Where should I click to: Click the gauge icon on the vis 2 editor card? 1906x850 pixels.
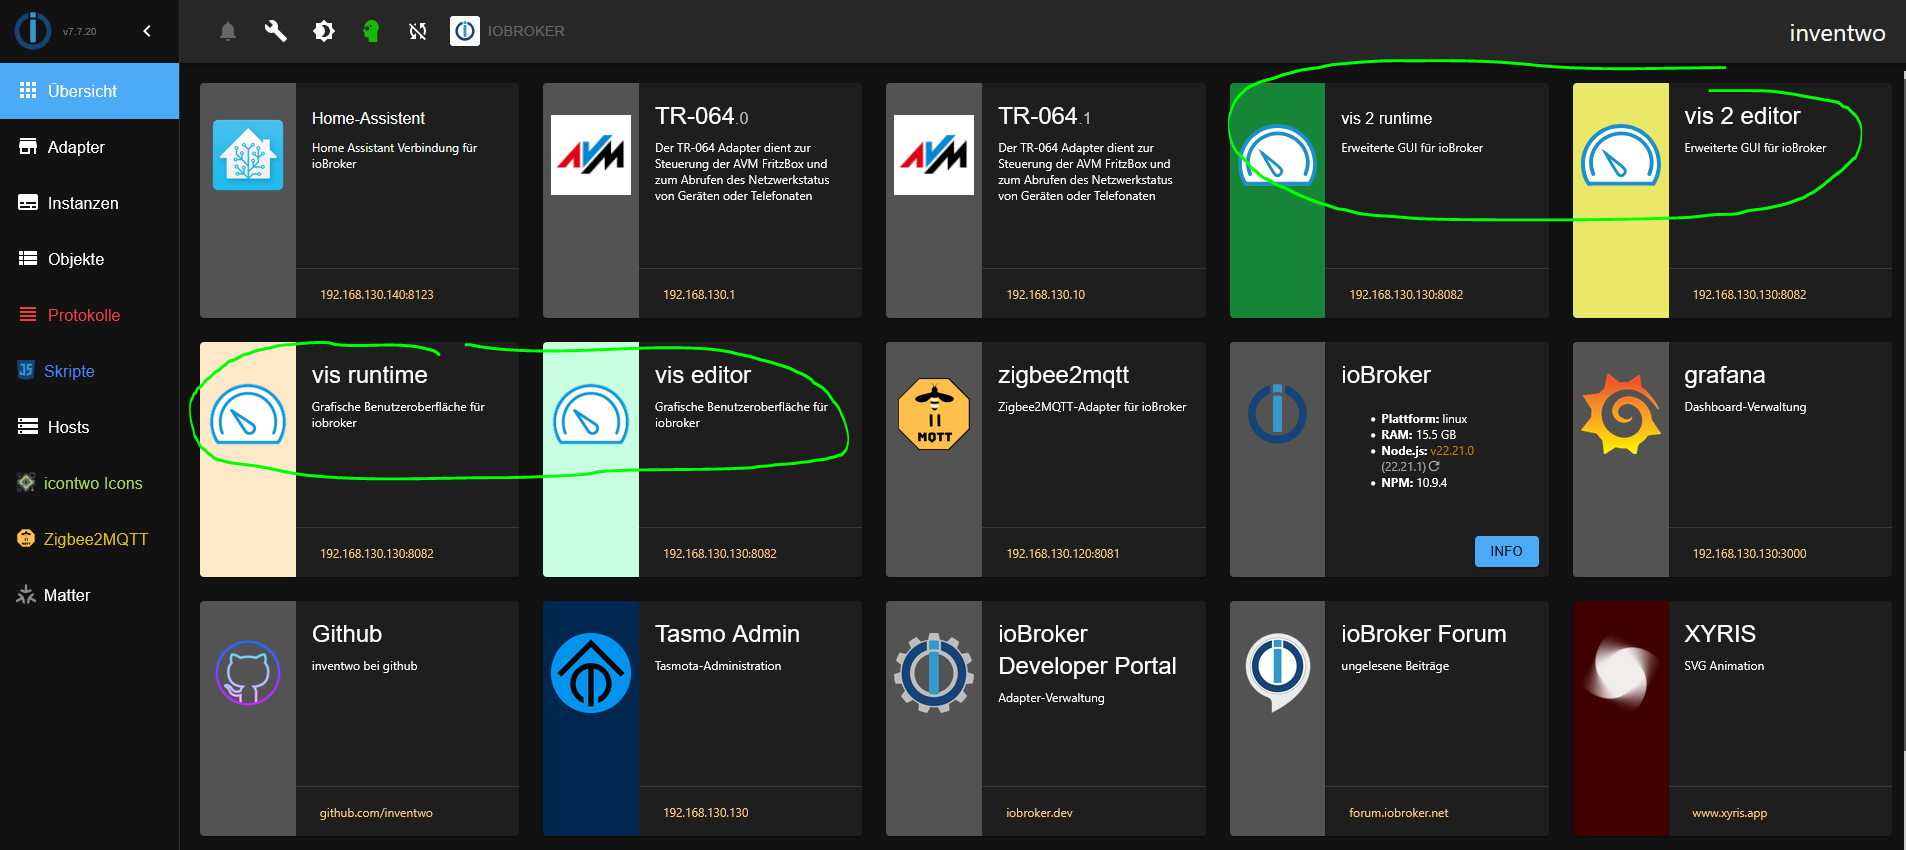tap(1621, 155)
